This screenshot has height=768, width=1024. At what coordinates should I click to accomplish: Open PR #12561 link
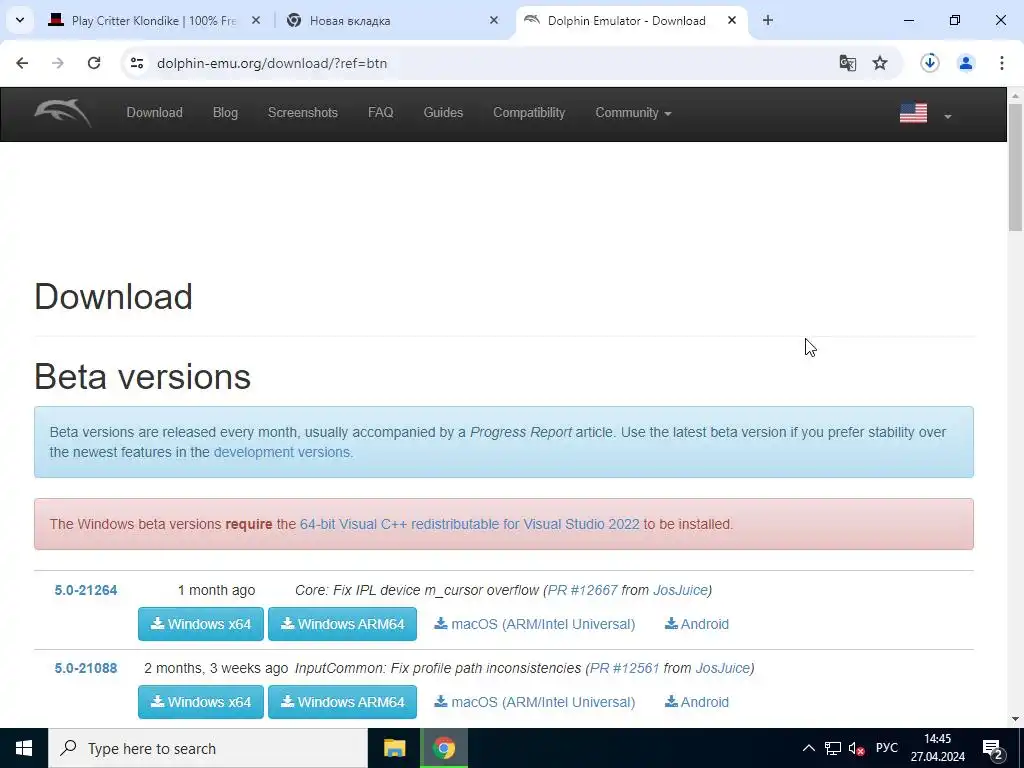[x=624, y=668]
